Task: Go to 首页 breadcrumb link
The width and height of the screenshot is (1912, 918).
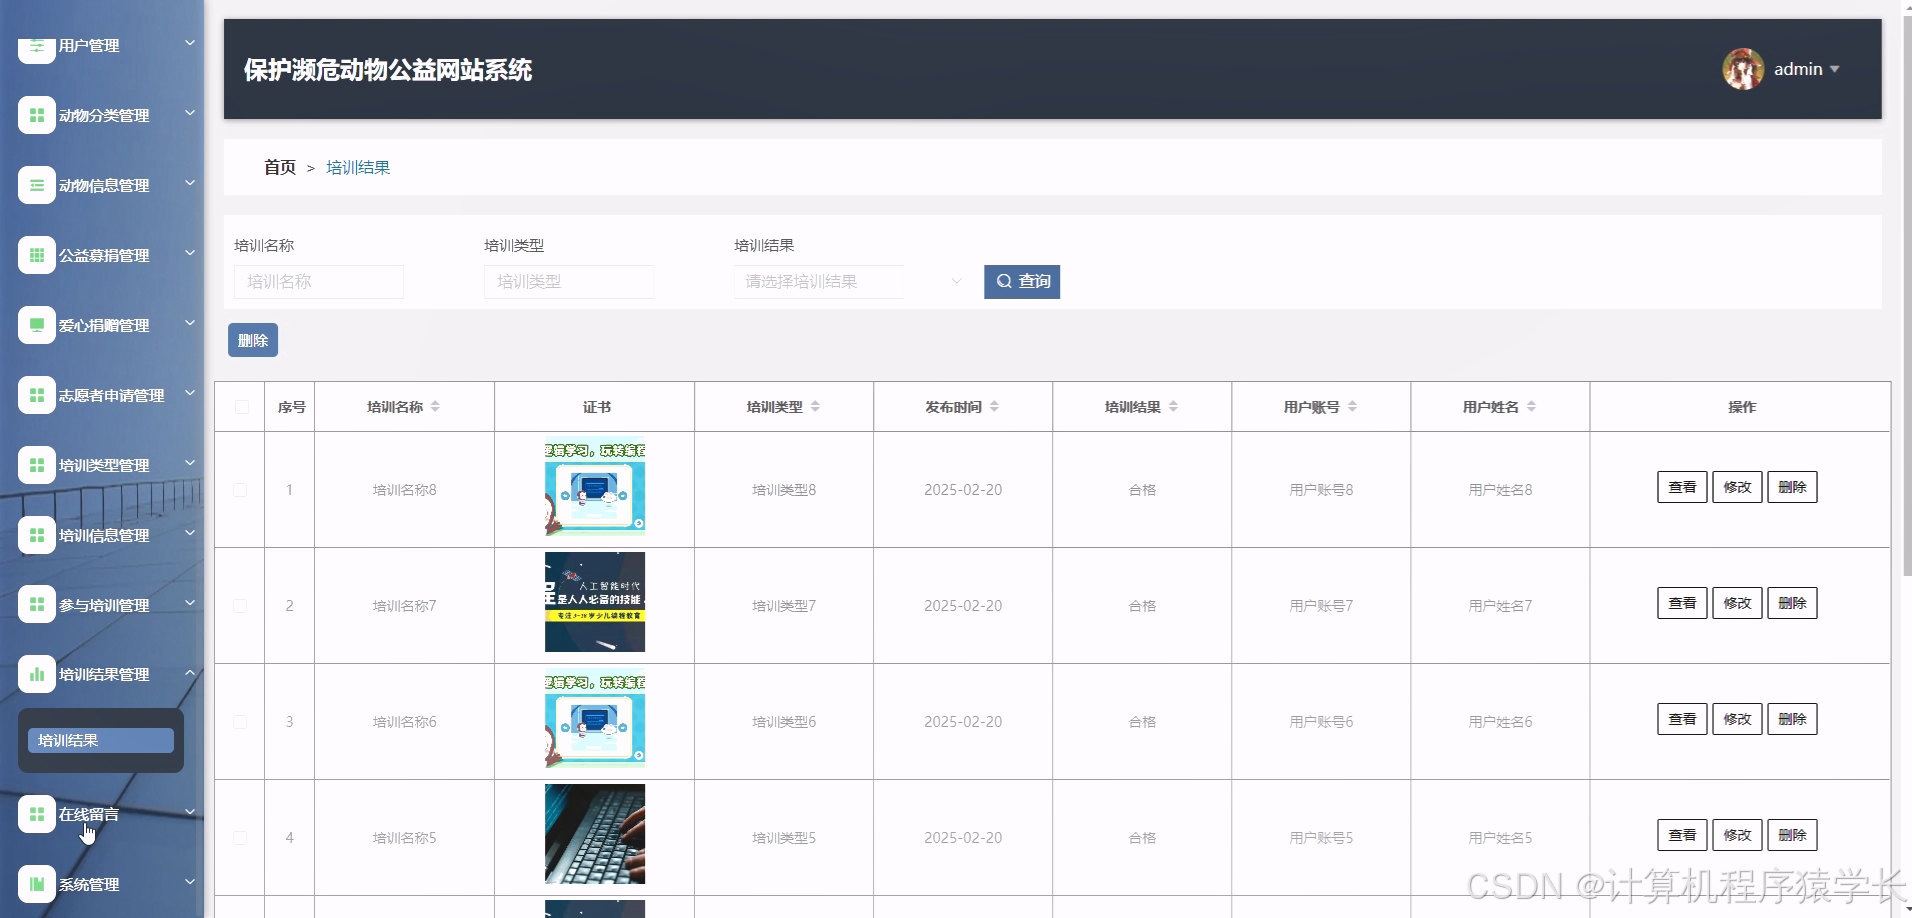Action: (x=280, y=167)
